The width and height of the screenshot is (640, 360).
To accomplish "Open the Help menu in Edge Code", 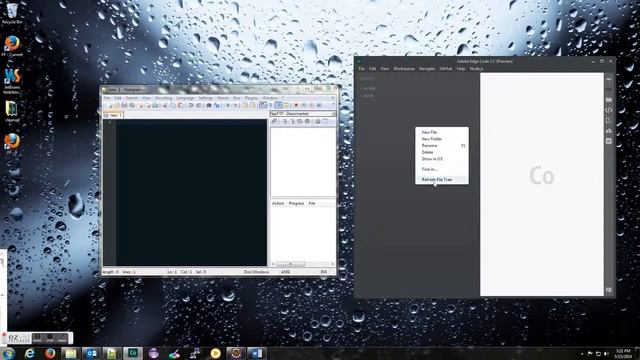I will coord(461,69).
